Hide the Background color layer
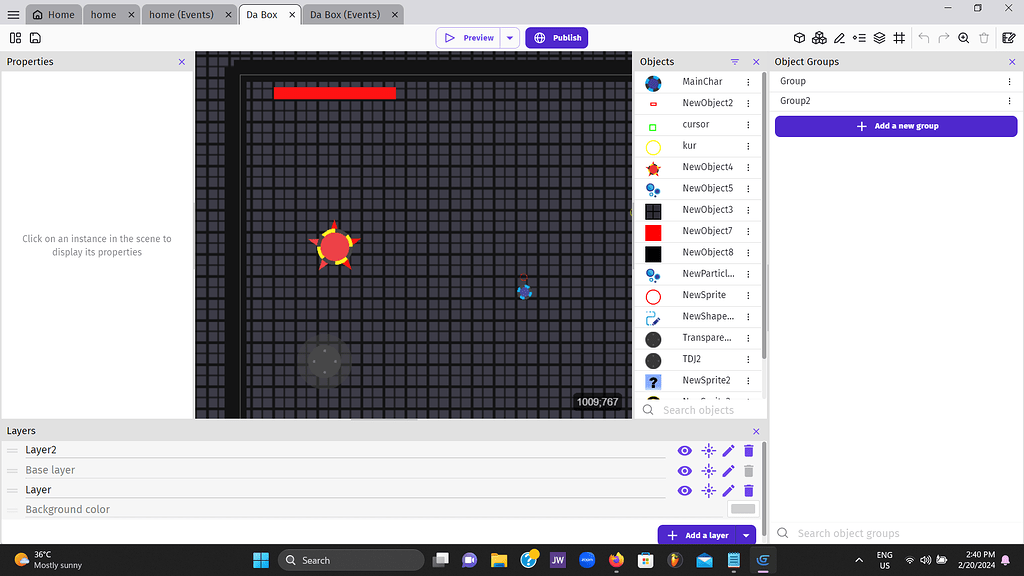1024x576 pixels. pyautogui.click(x=684, y=509)
